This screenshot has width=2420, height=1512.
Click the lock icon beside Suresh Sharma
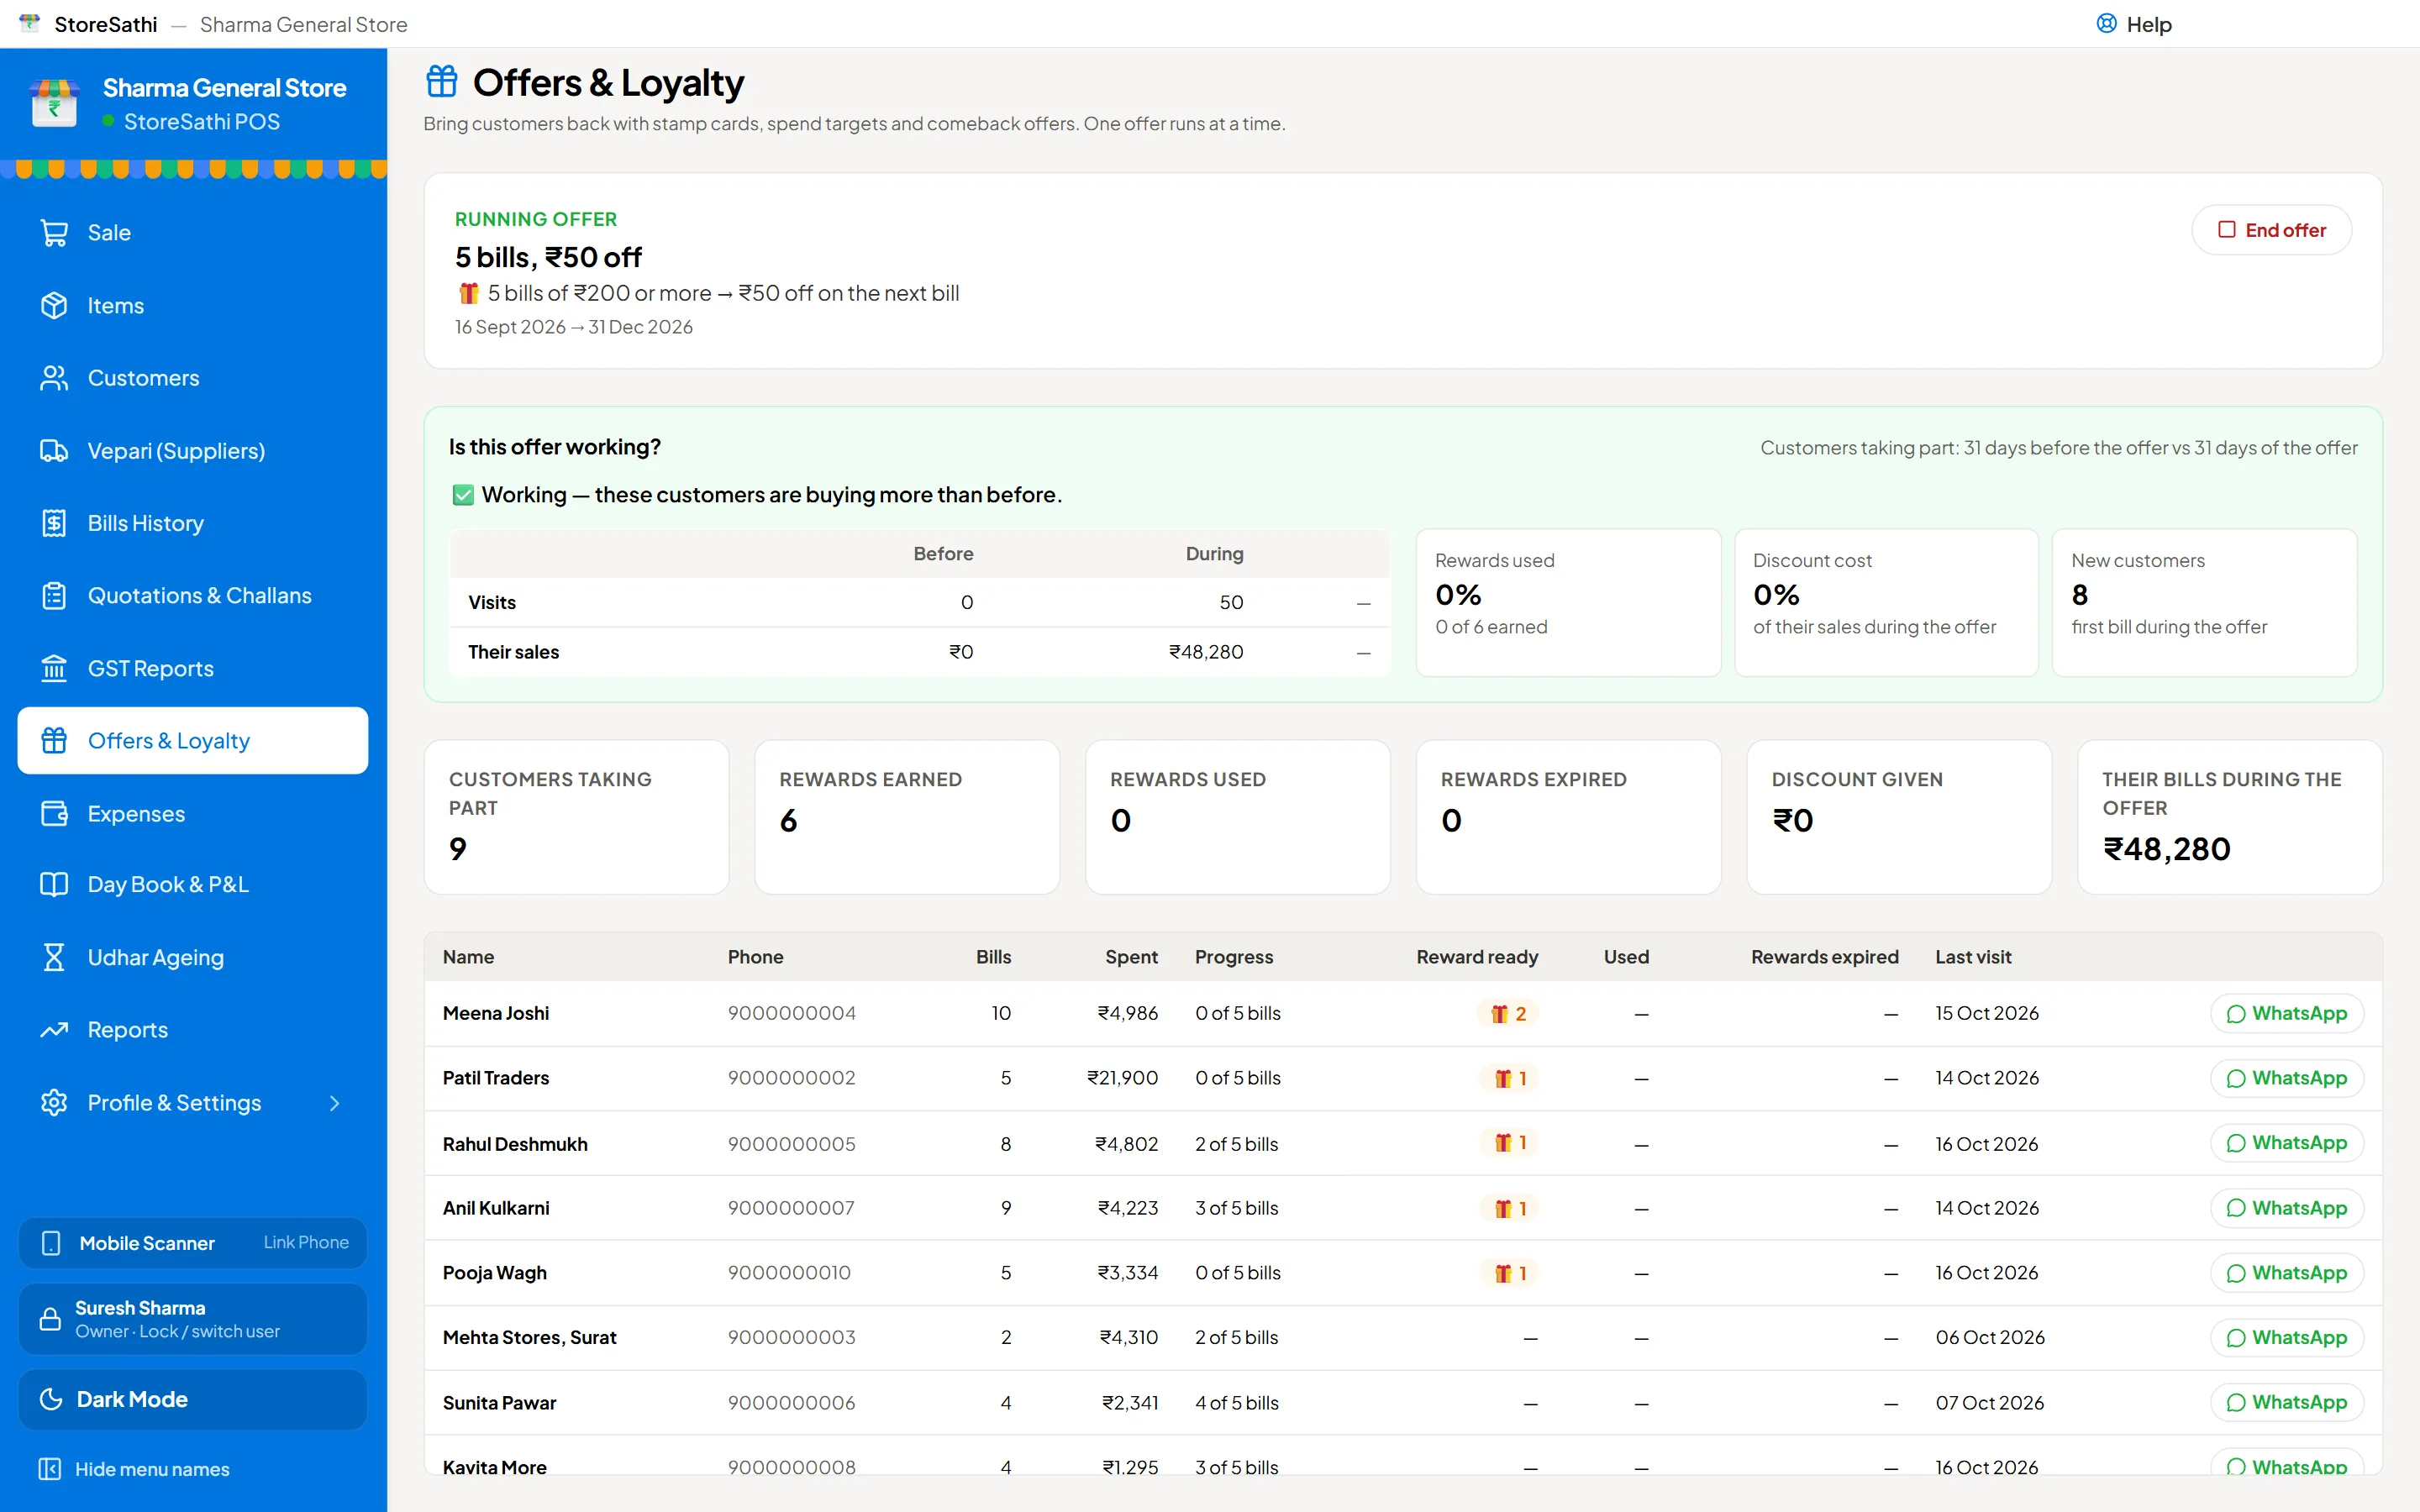click(50, 1319)
